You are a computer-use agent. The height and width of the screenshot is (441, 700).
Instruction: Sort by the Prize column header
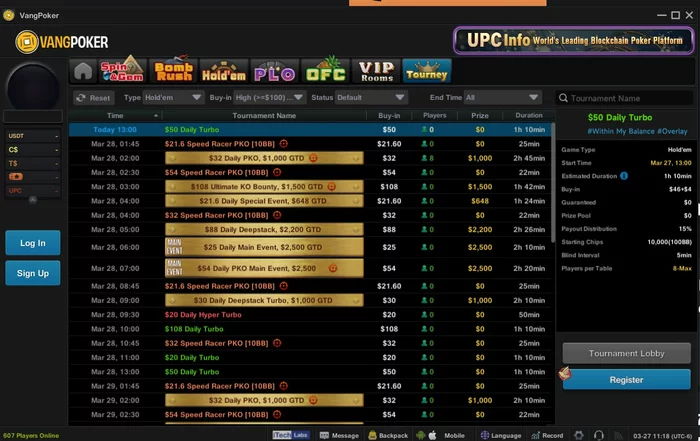pyautogui.click(x=480, y=116)
